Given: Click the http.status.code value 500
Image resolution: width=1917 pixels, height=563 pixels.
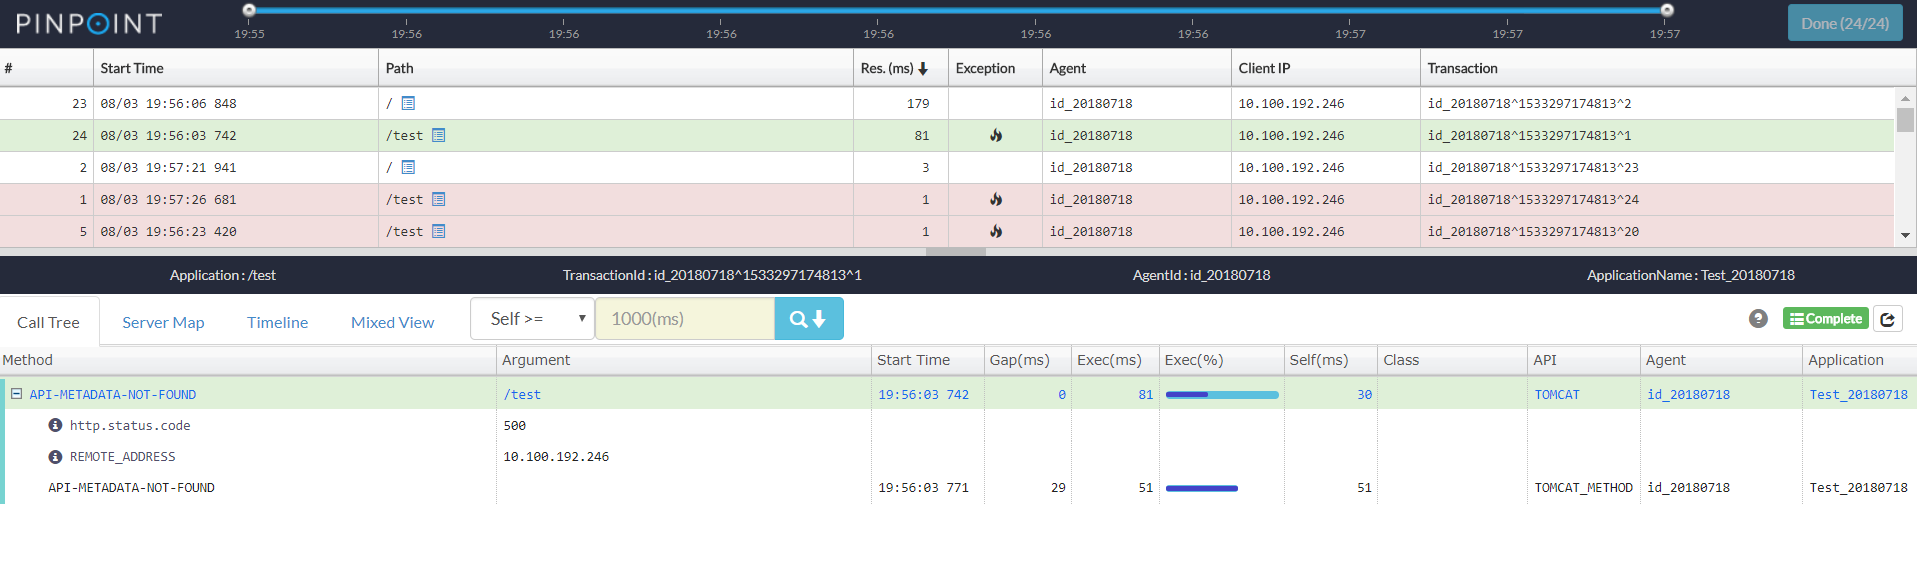Looking at the screenshot, I should tap(514, 425).
